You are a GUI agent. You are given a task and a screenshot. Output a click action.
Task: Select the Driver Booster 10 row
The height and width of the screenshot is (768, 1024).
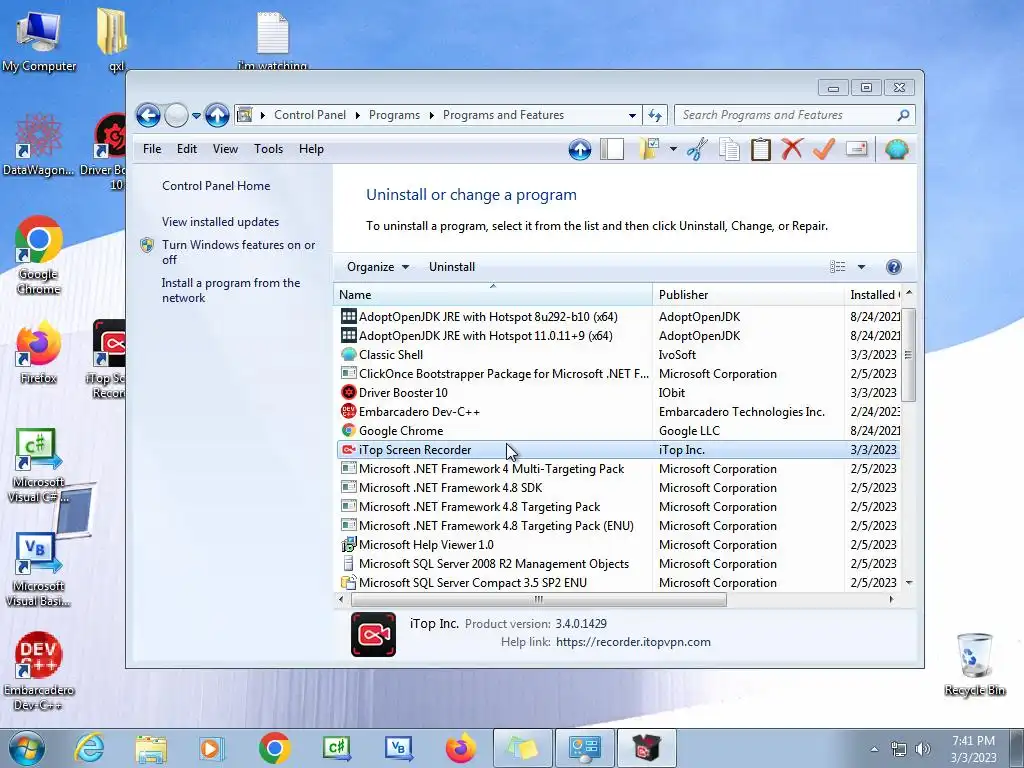coord(618,392)
